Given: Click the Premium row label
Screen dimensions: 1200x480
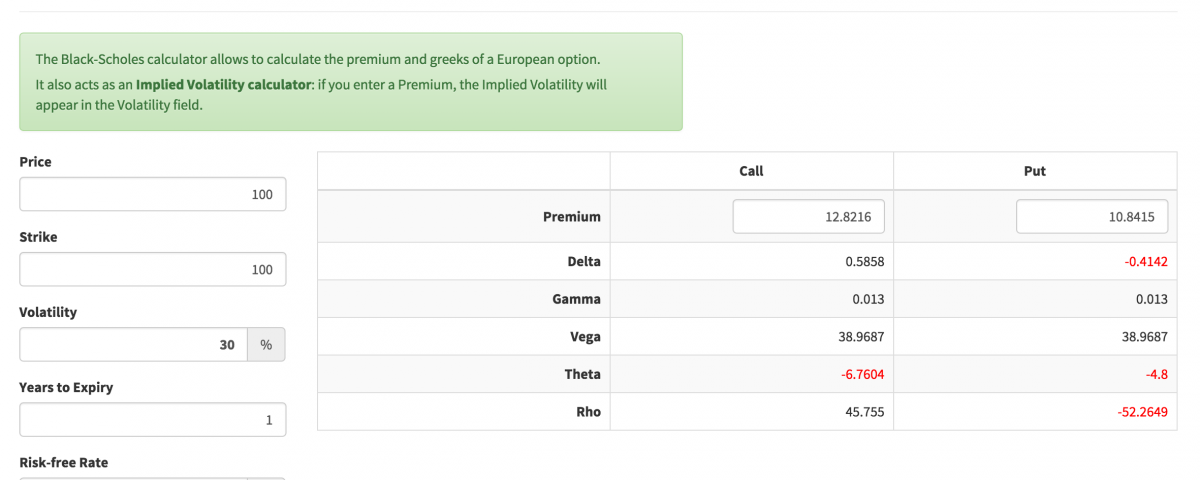Looking at the screenshot, I should [572, 216].
